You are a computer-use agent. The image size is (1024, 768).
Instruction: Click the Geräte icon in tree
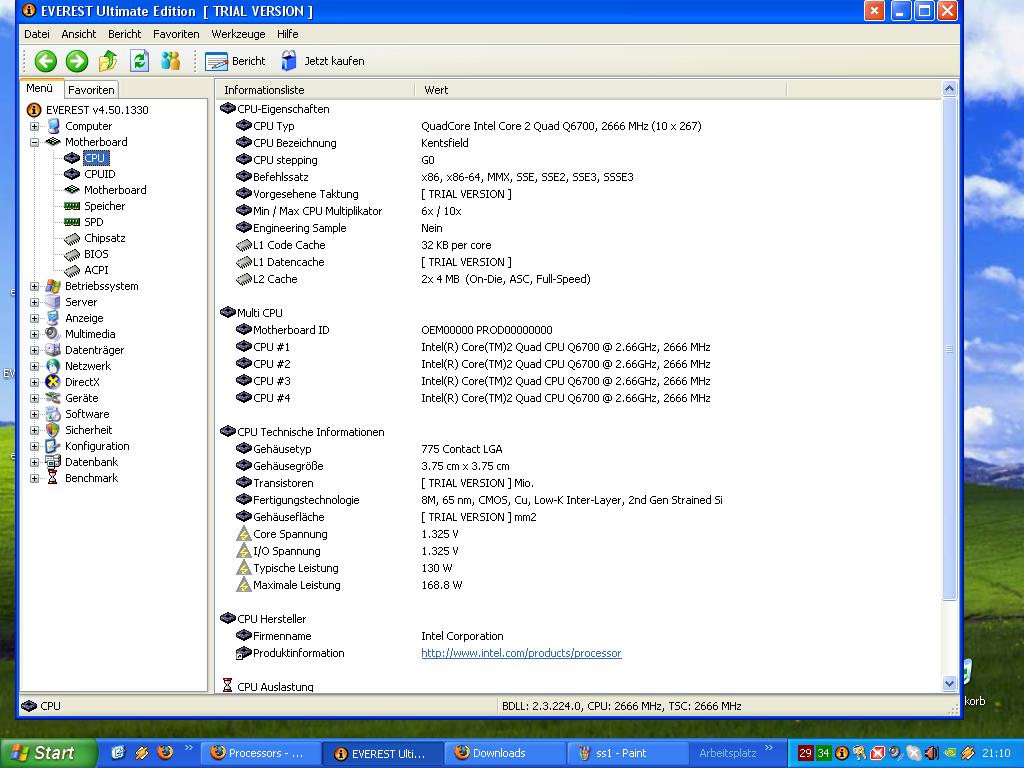[53, 398]
